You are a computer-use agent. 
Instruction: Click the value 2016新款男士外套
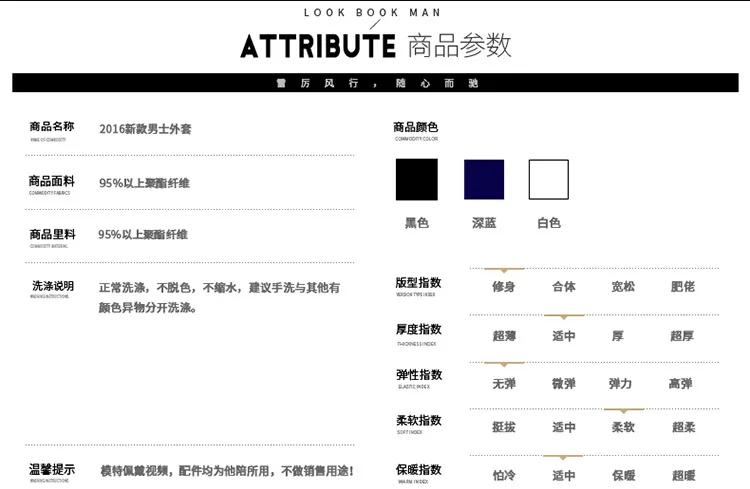tap(145, 129)
